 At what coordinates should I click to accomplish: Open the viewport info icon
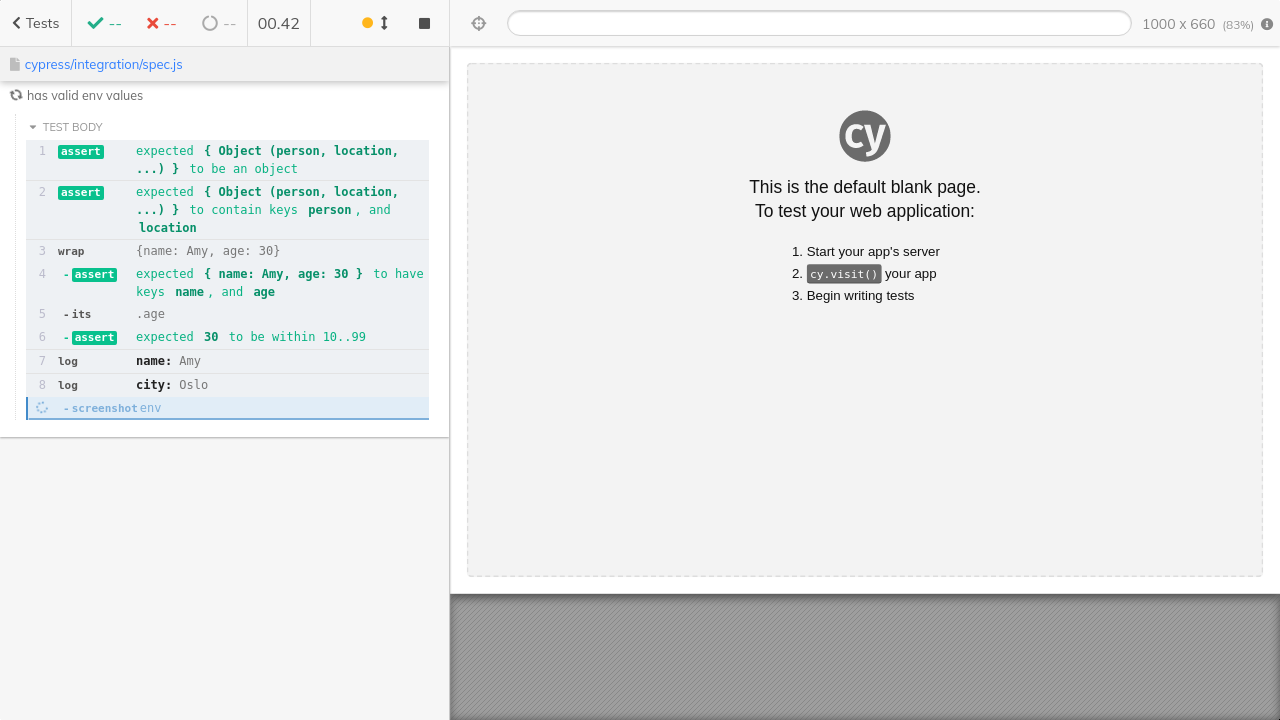coord(1267,24)
